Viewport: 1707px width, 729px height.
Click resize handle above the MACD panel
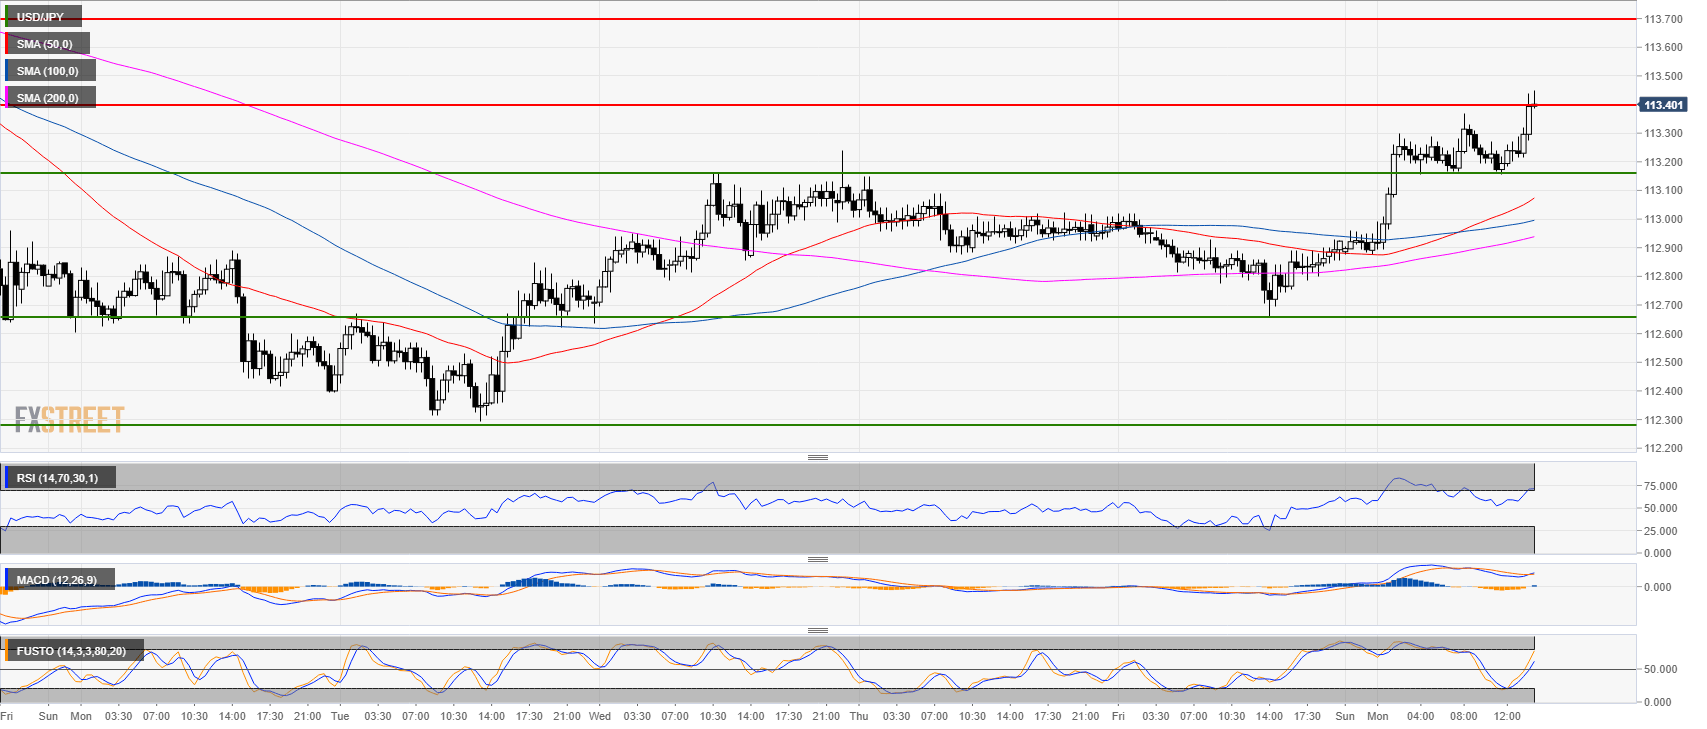(817, 559)
